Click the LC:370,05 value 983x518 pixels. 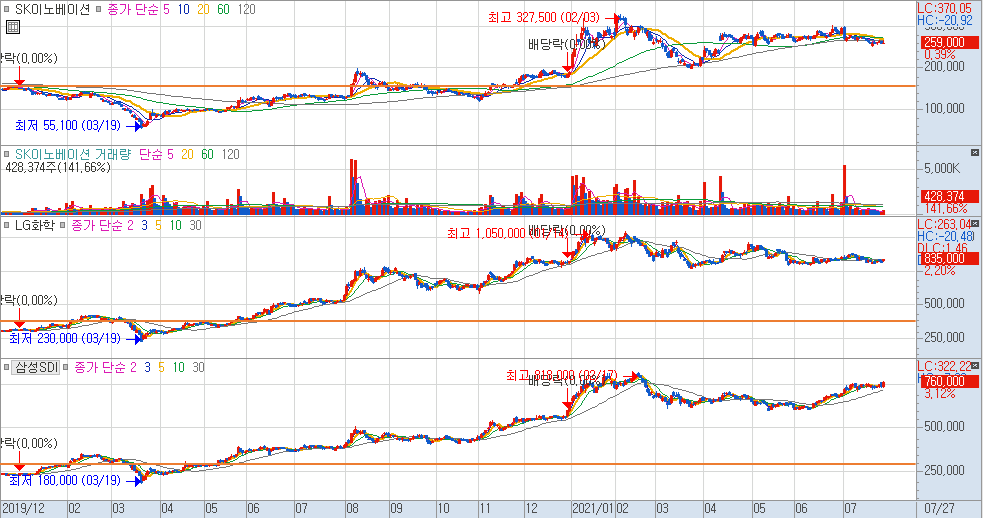[944, 8]
